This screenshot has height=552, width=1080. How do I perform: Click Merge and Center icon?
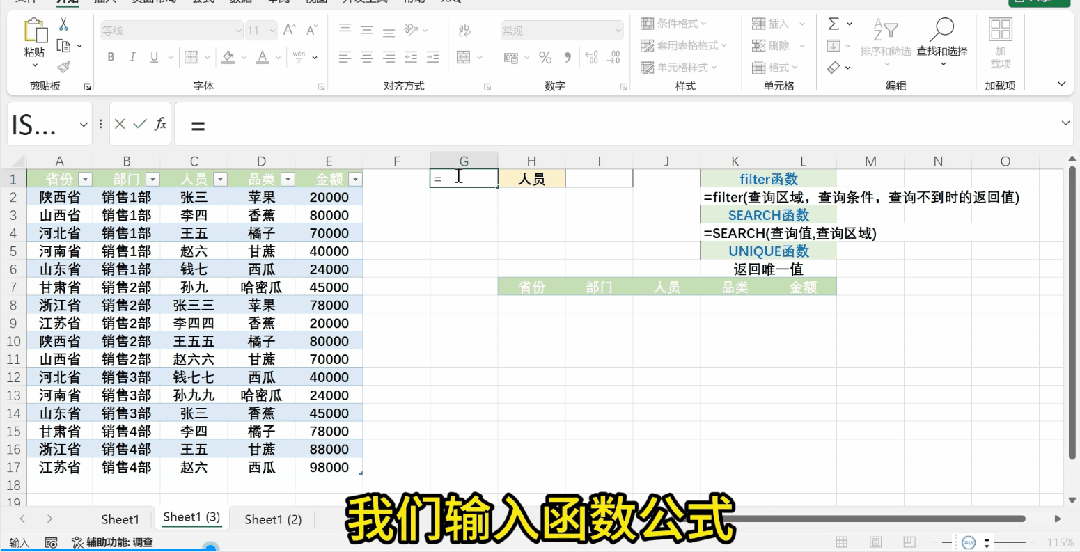(464, 57)
